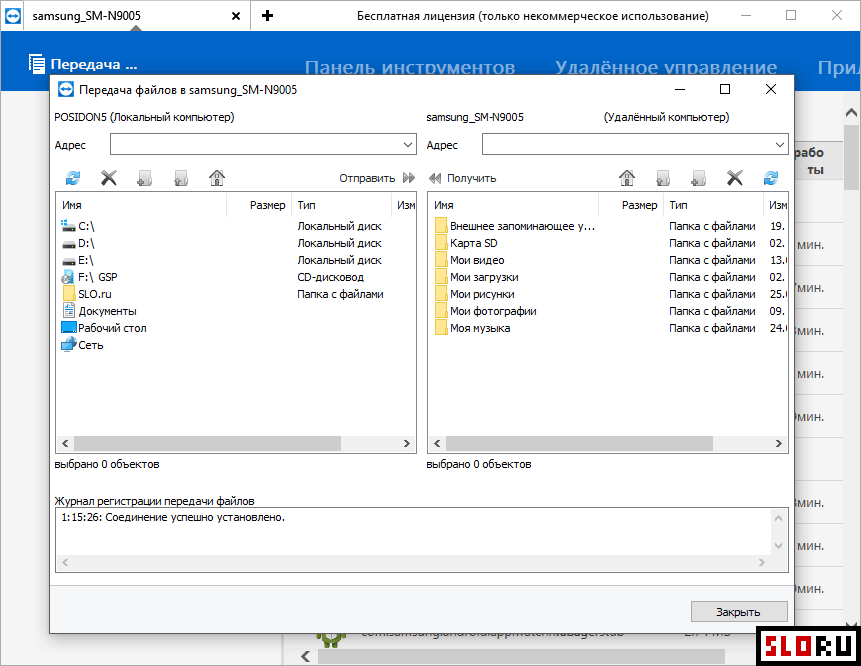Select the E:\ drive row
Viewport: 861px width, 666px height.
pos(236,260)
